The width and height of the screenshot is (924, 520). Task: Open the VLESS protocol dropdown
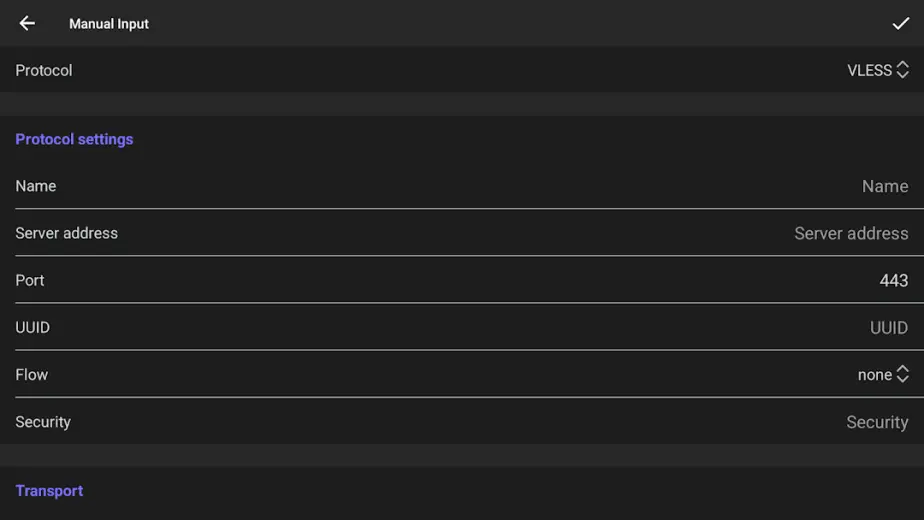[x=877, y=70]
